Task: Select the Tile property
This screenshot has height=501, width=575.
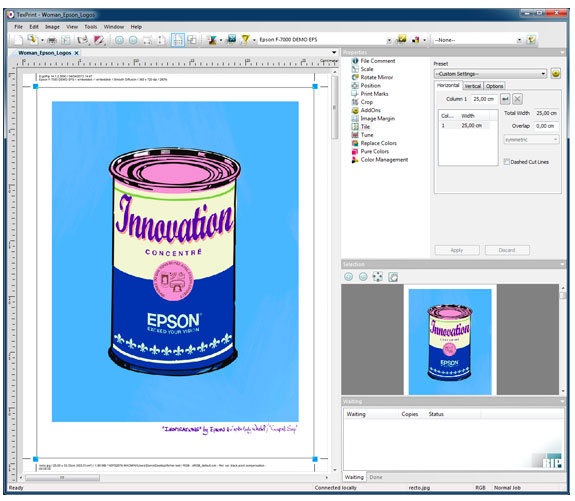Action: [365, 127]
